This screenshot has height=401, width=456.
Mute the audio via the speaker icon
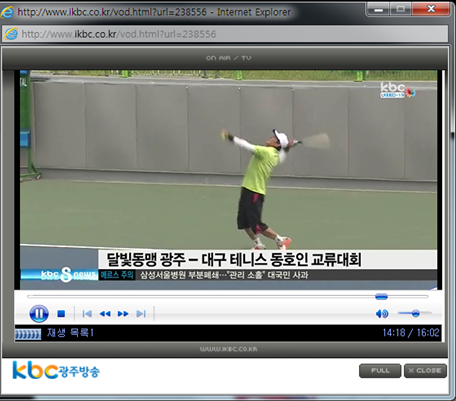point(382,314)
